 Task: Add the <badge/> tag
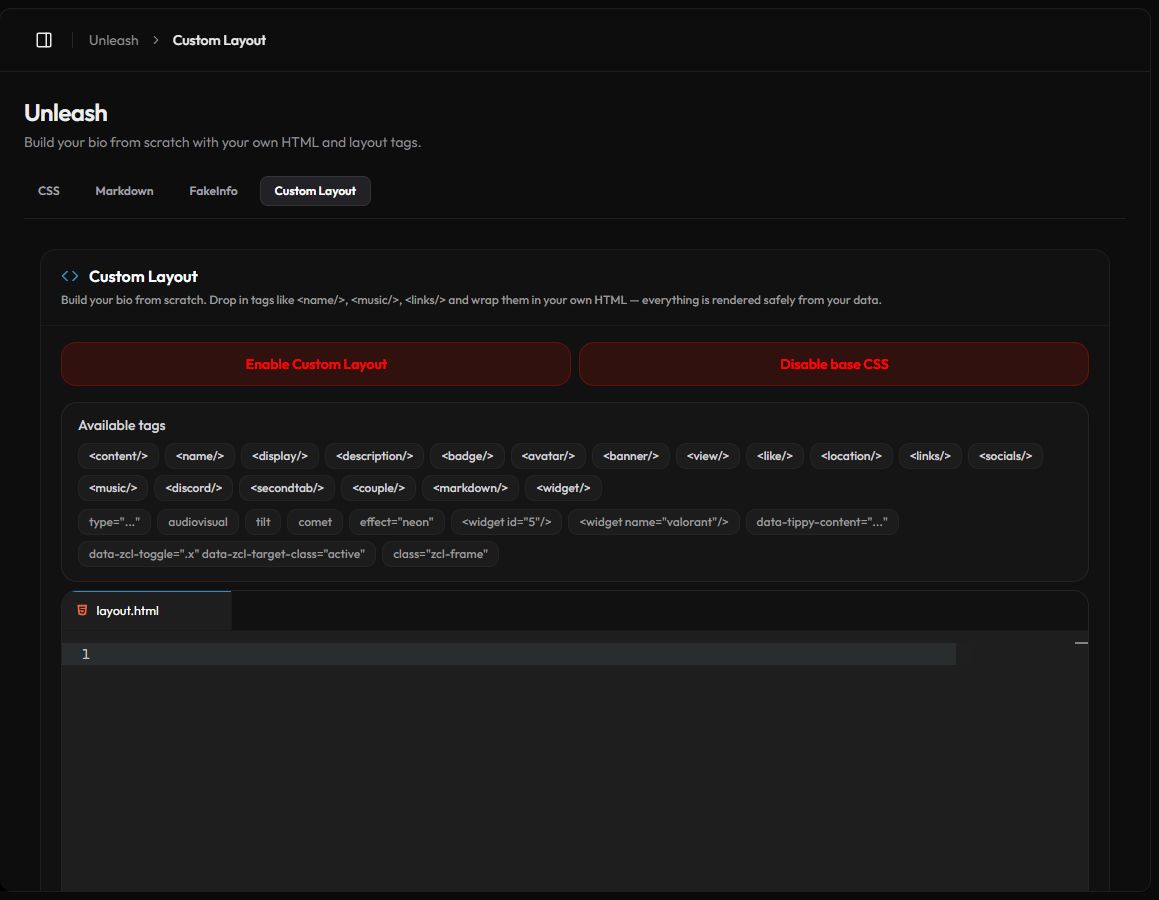point(467,456)
